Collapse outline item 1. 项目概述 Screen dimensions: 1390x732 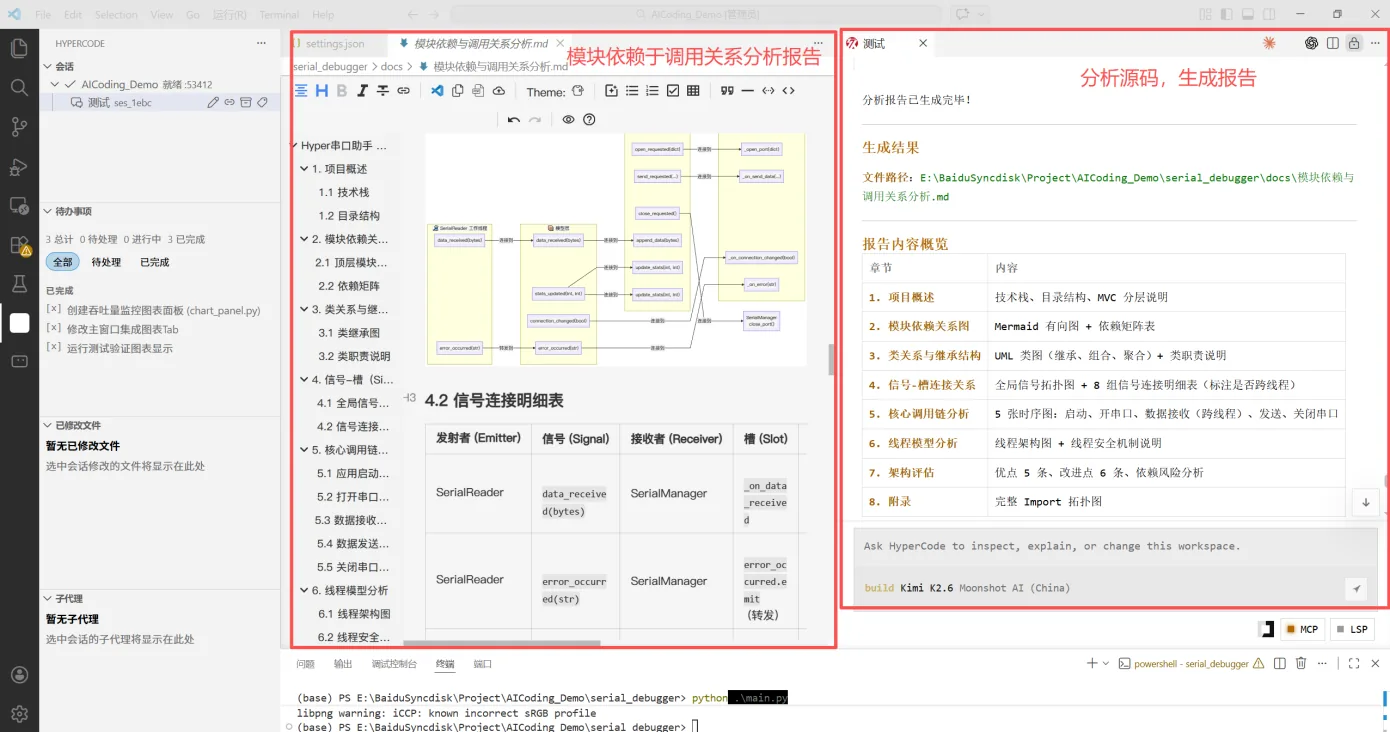304,169
